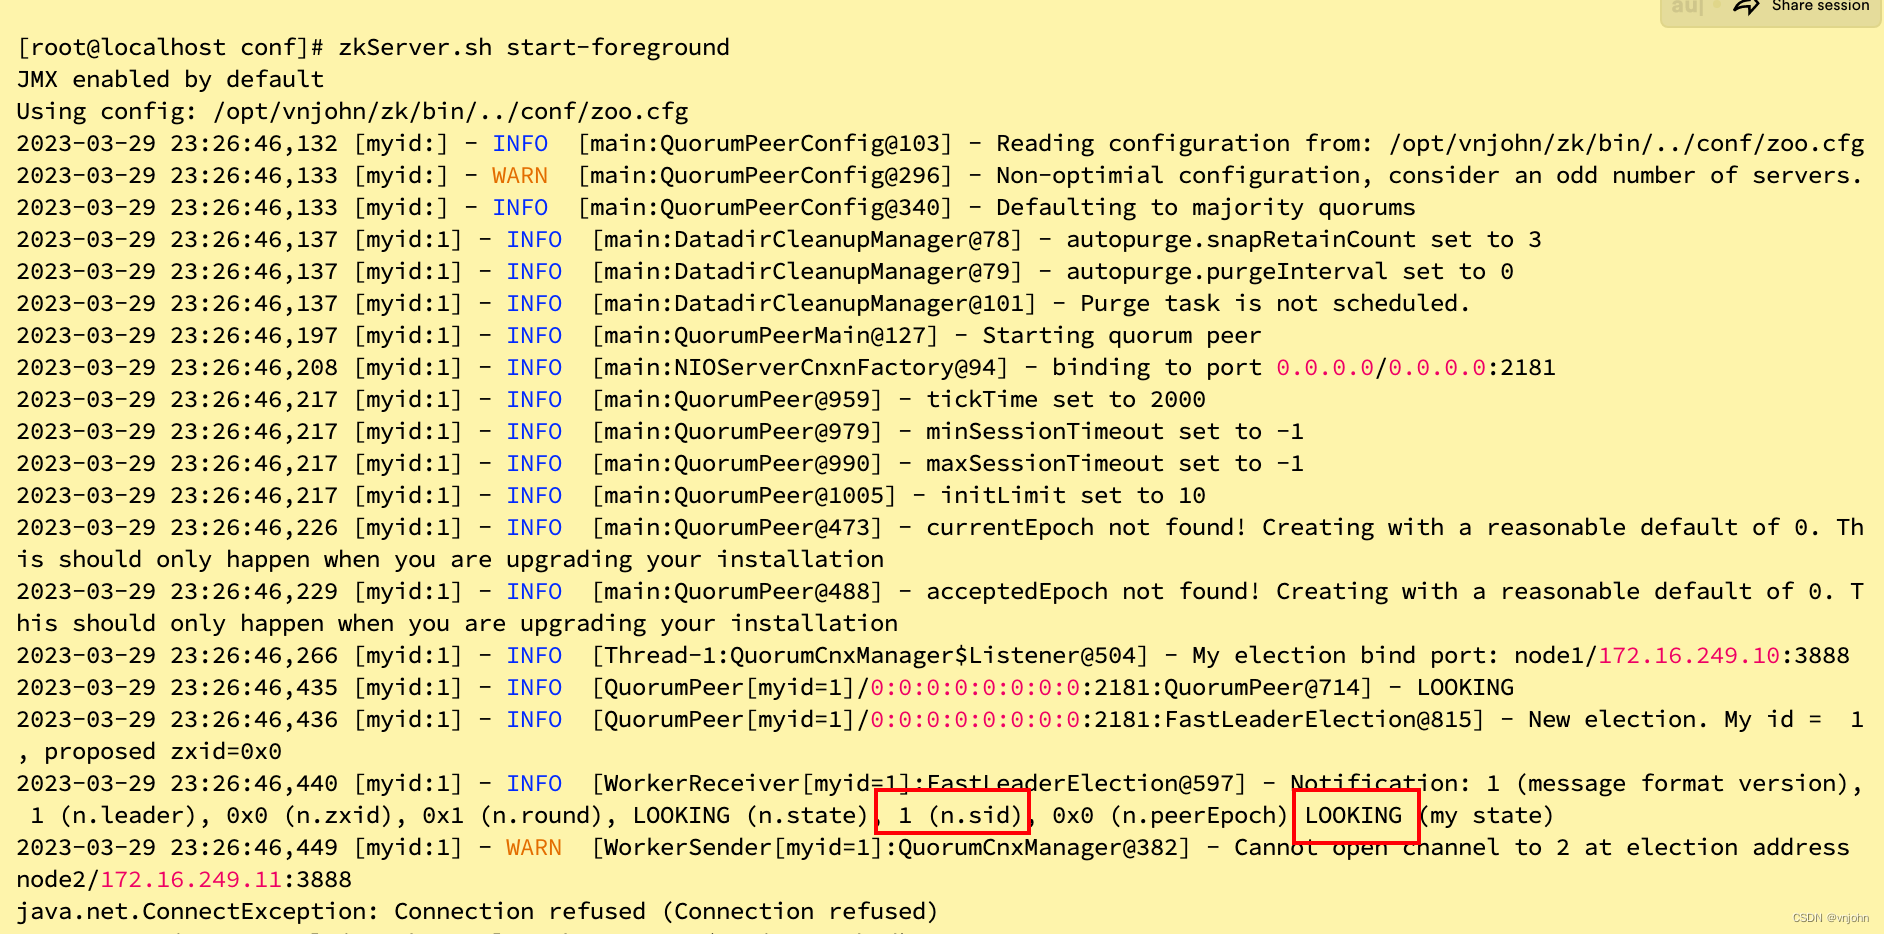Click '[WorkerReceiver[myid=1]:FastLeaderElection@597]' tag

[919, 783]
